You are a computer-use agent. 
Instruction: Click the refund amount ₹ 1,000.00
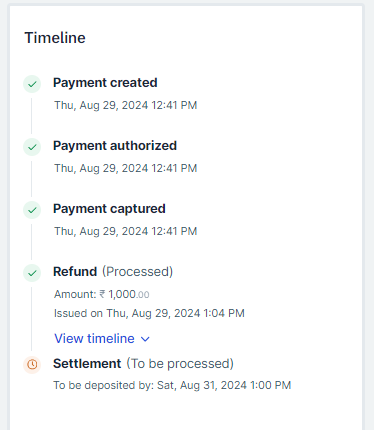124,294
